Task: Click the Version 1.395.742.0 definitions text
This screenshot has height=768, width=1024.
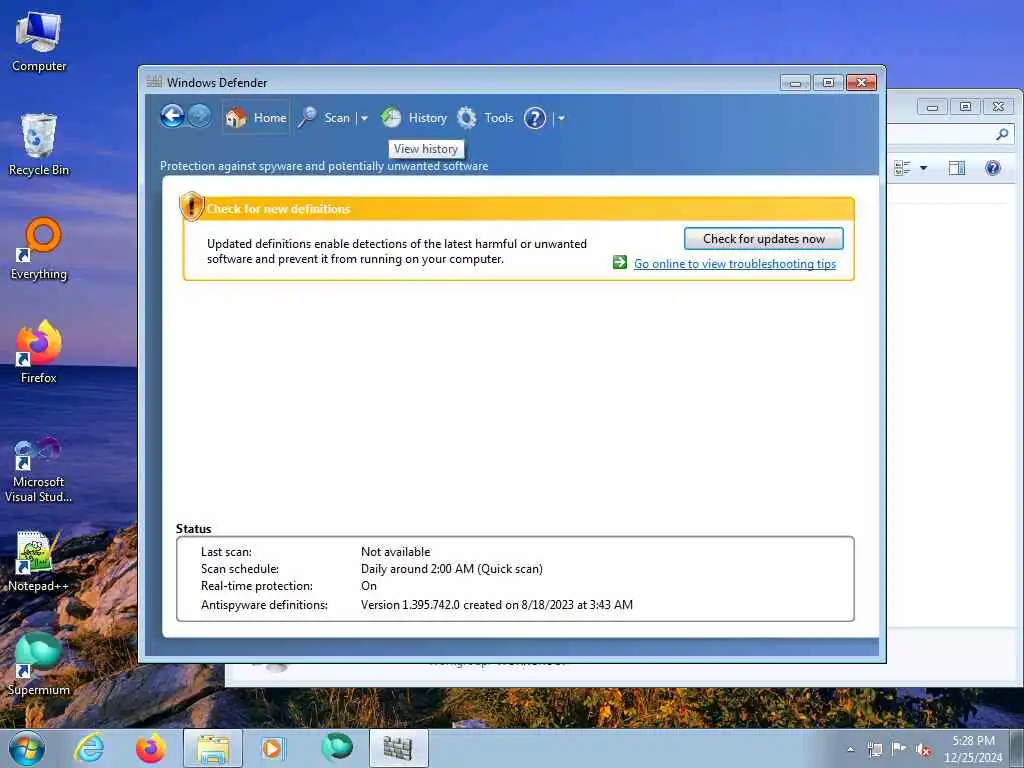Action: tap(497, 605)
